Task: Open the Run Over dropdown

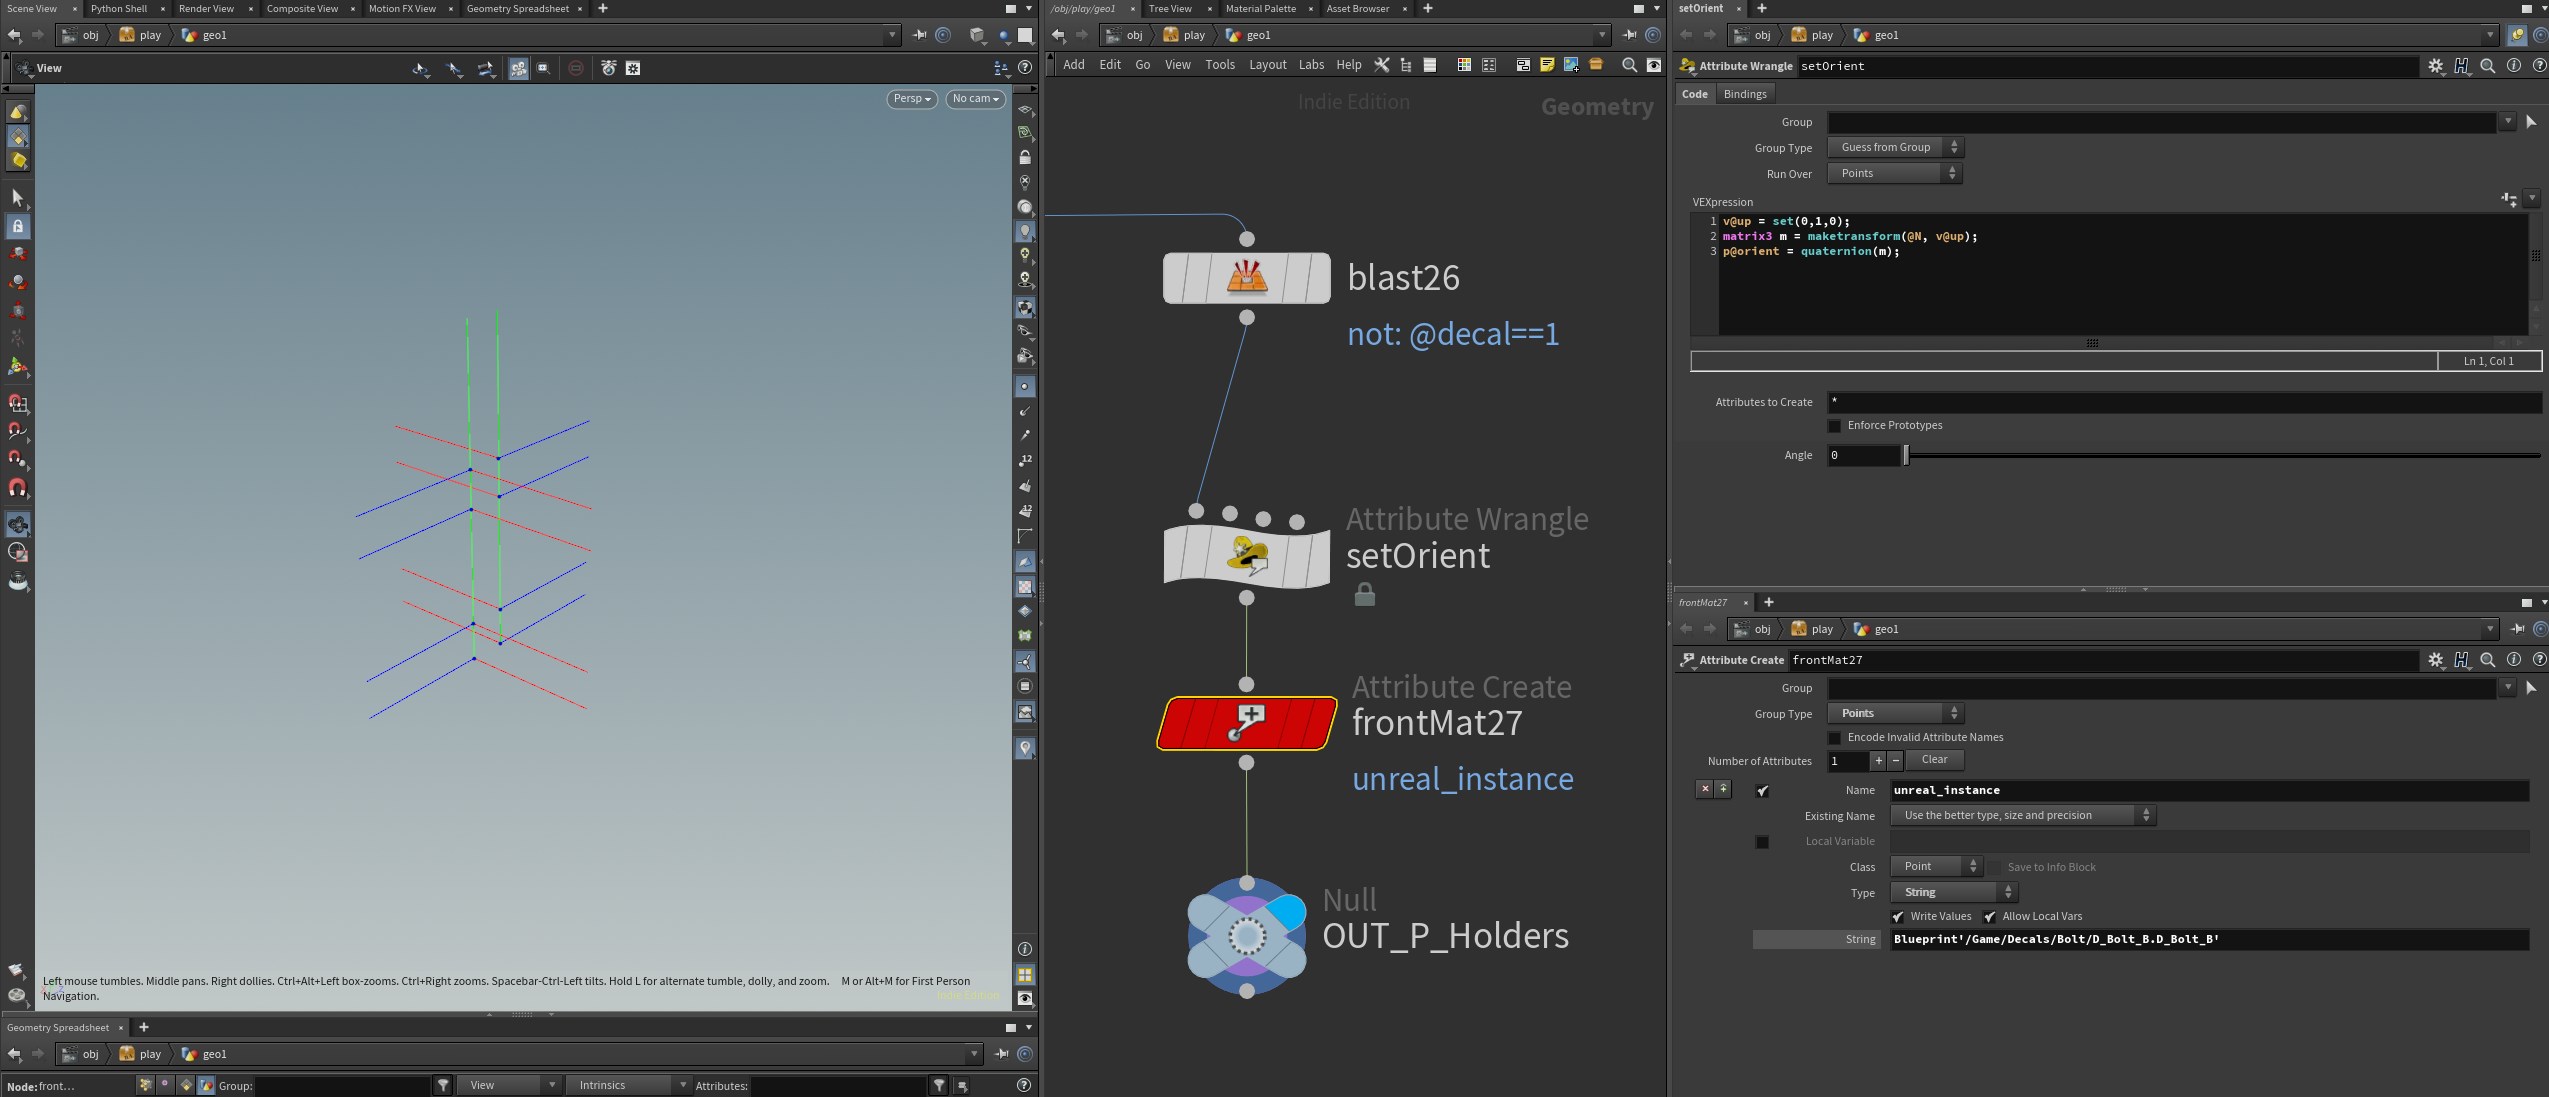Action: (1895, 173)
